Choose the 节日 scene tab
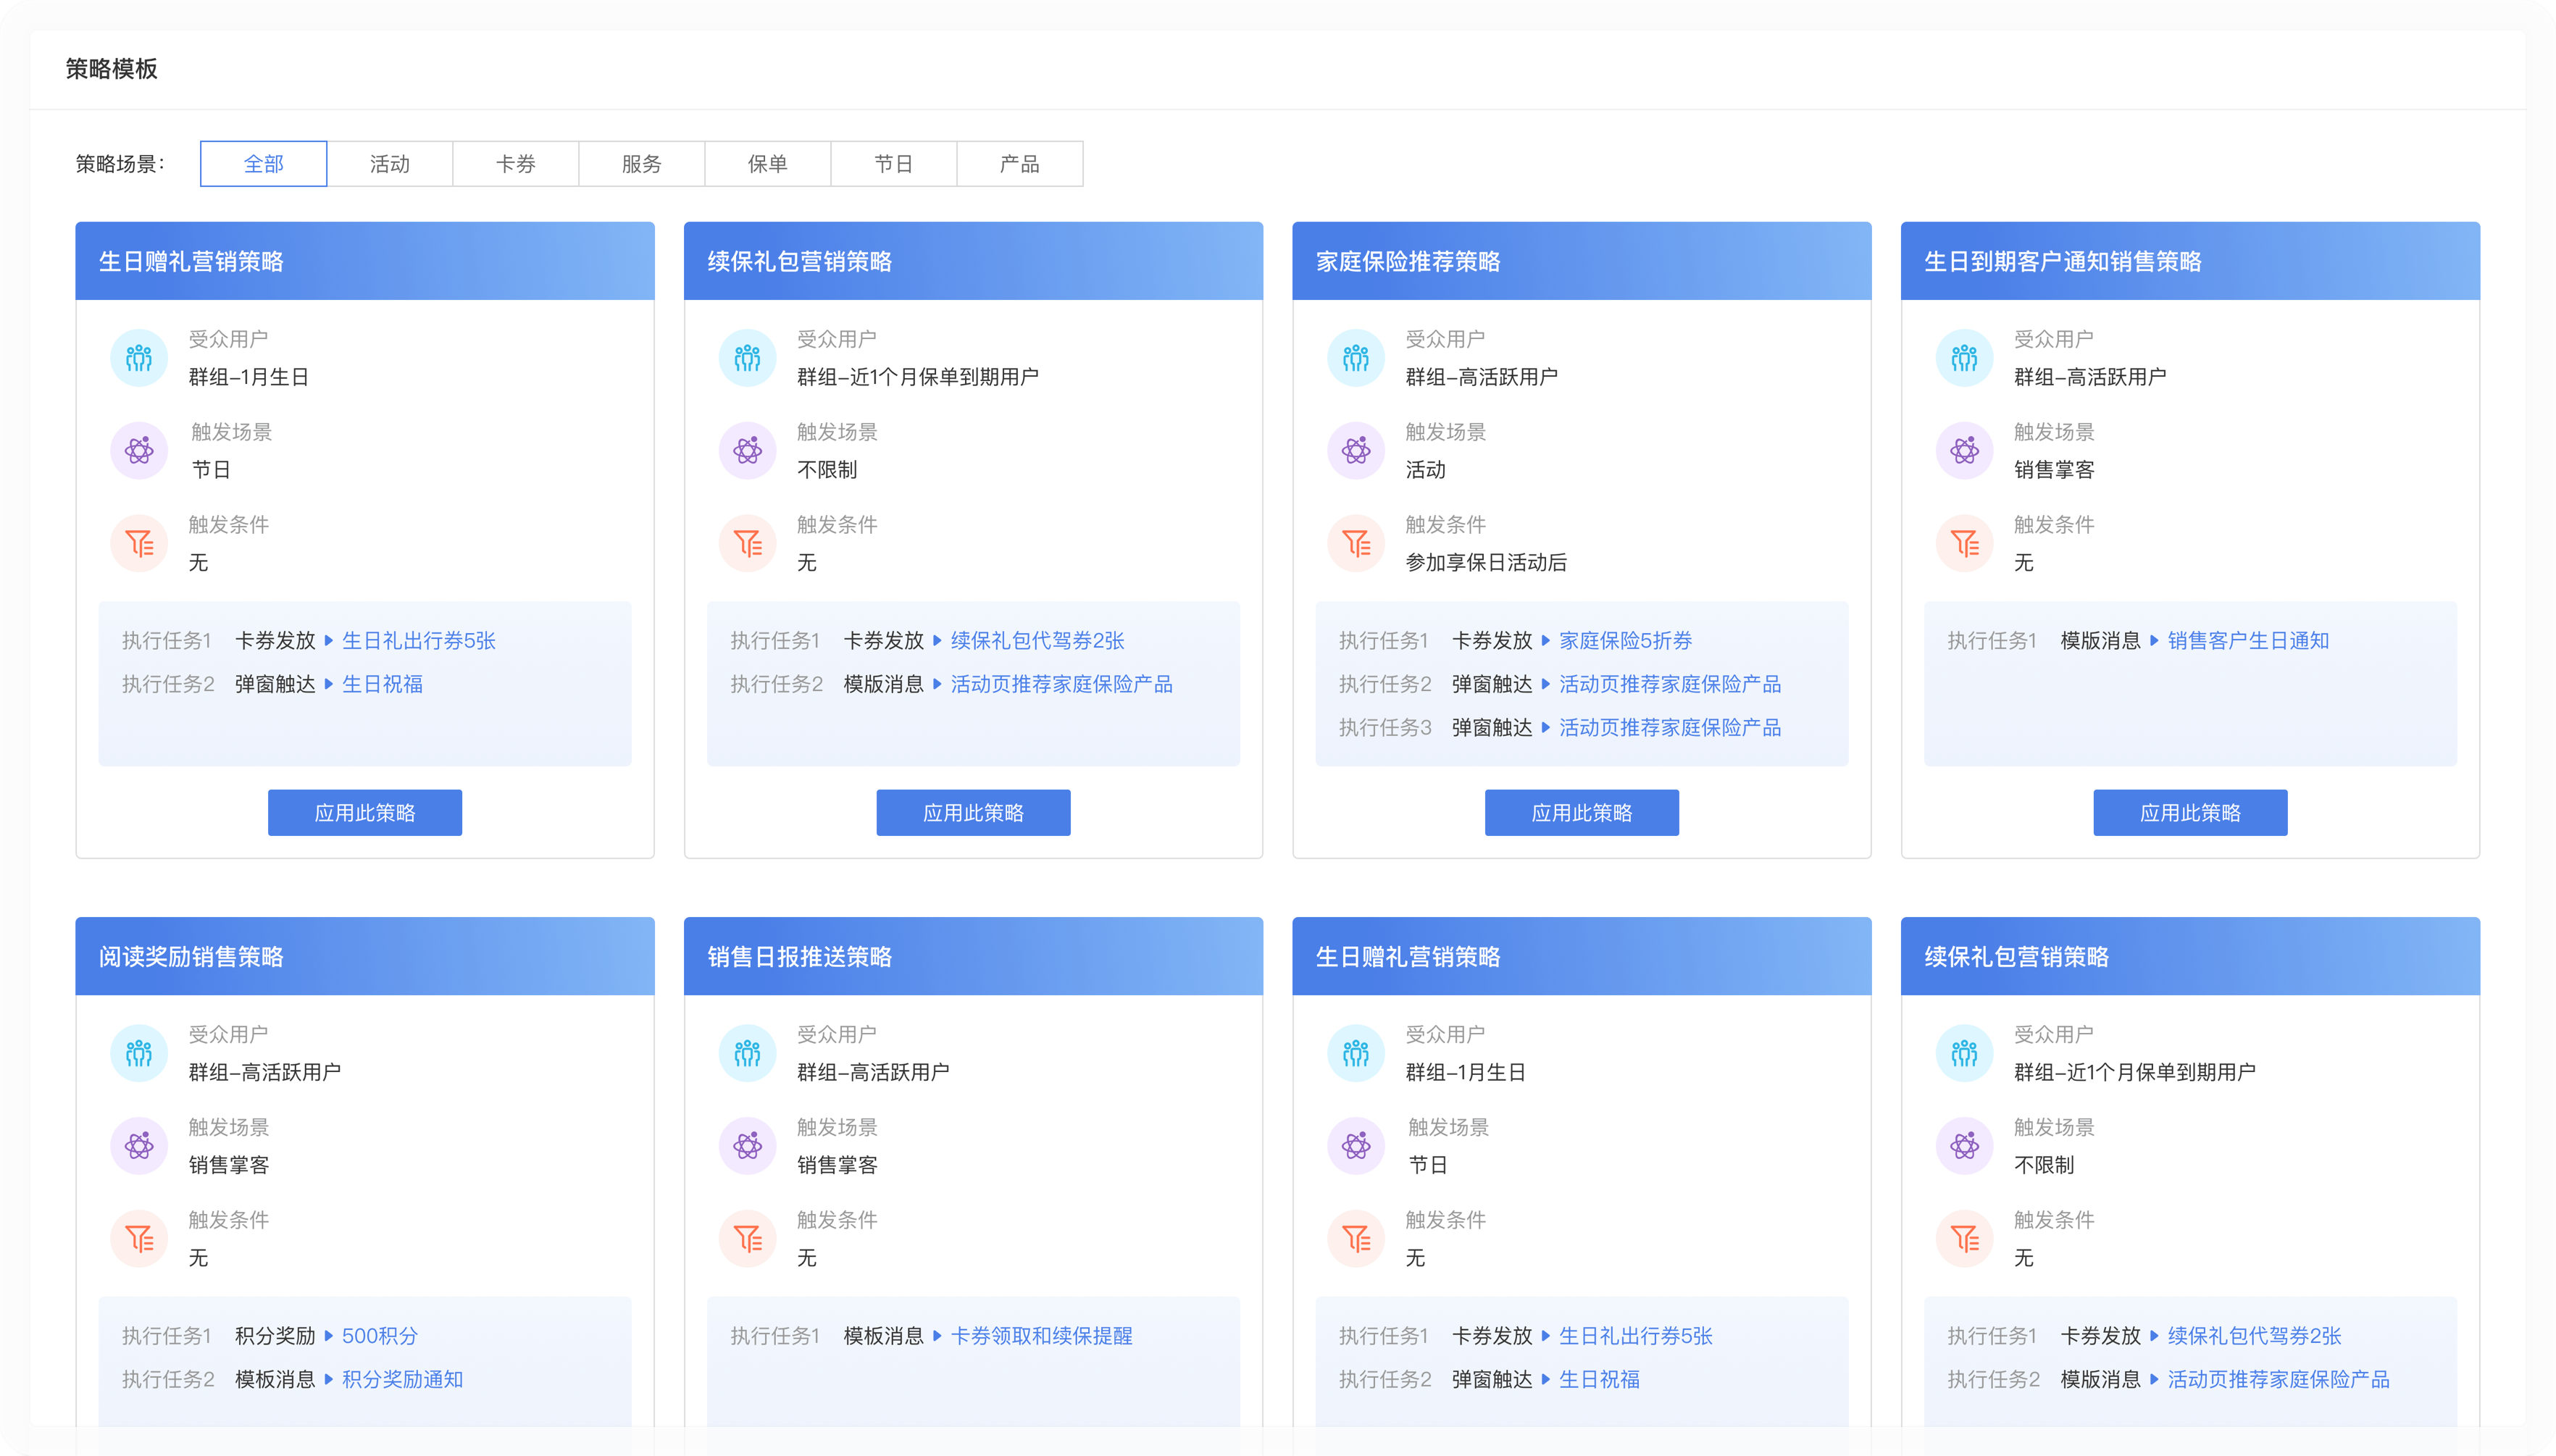 [894, 164]
